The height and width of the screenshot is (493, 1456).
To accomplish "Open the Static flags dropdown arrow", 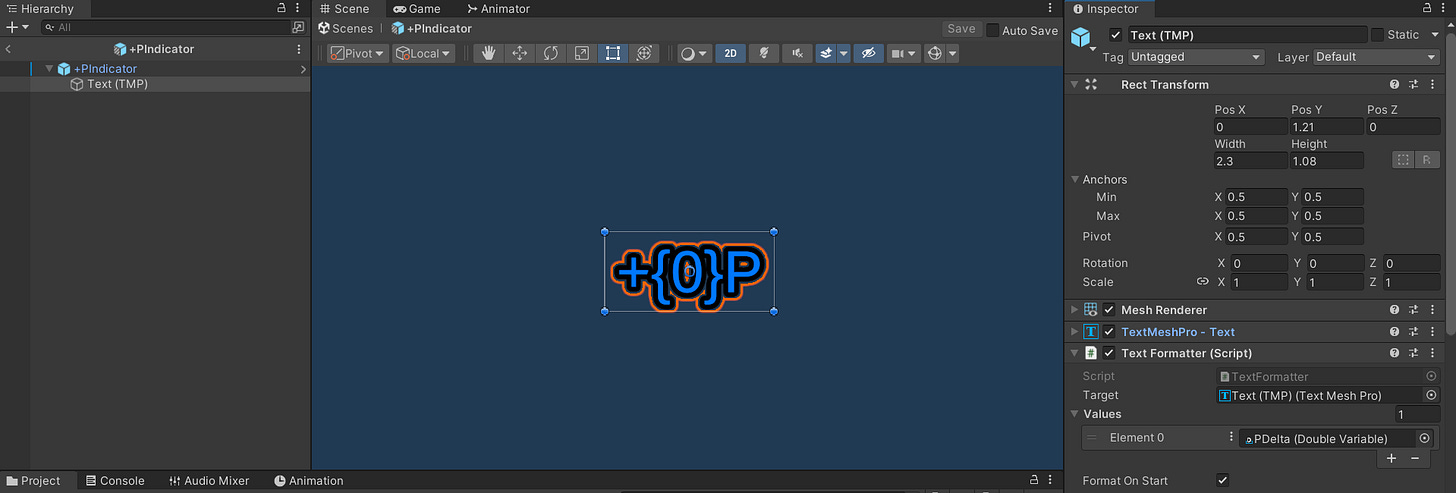I will pos(1434,35).
